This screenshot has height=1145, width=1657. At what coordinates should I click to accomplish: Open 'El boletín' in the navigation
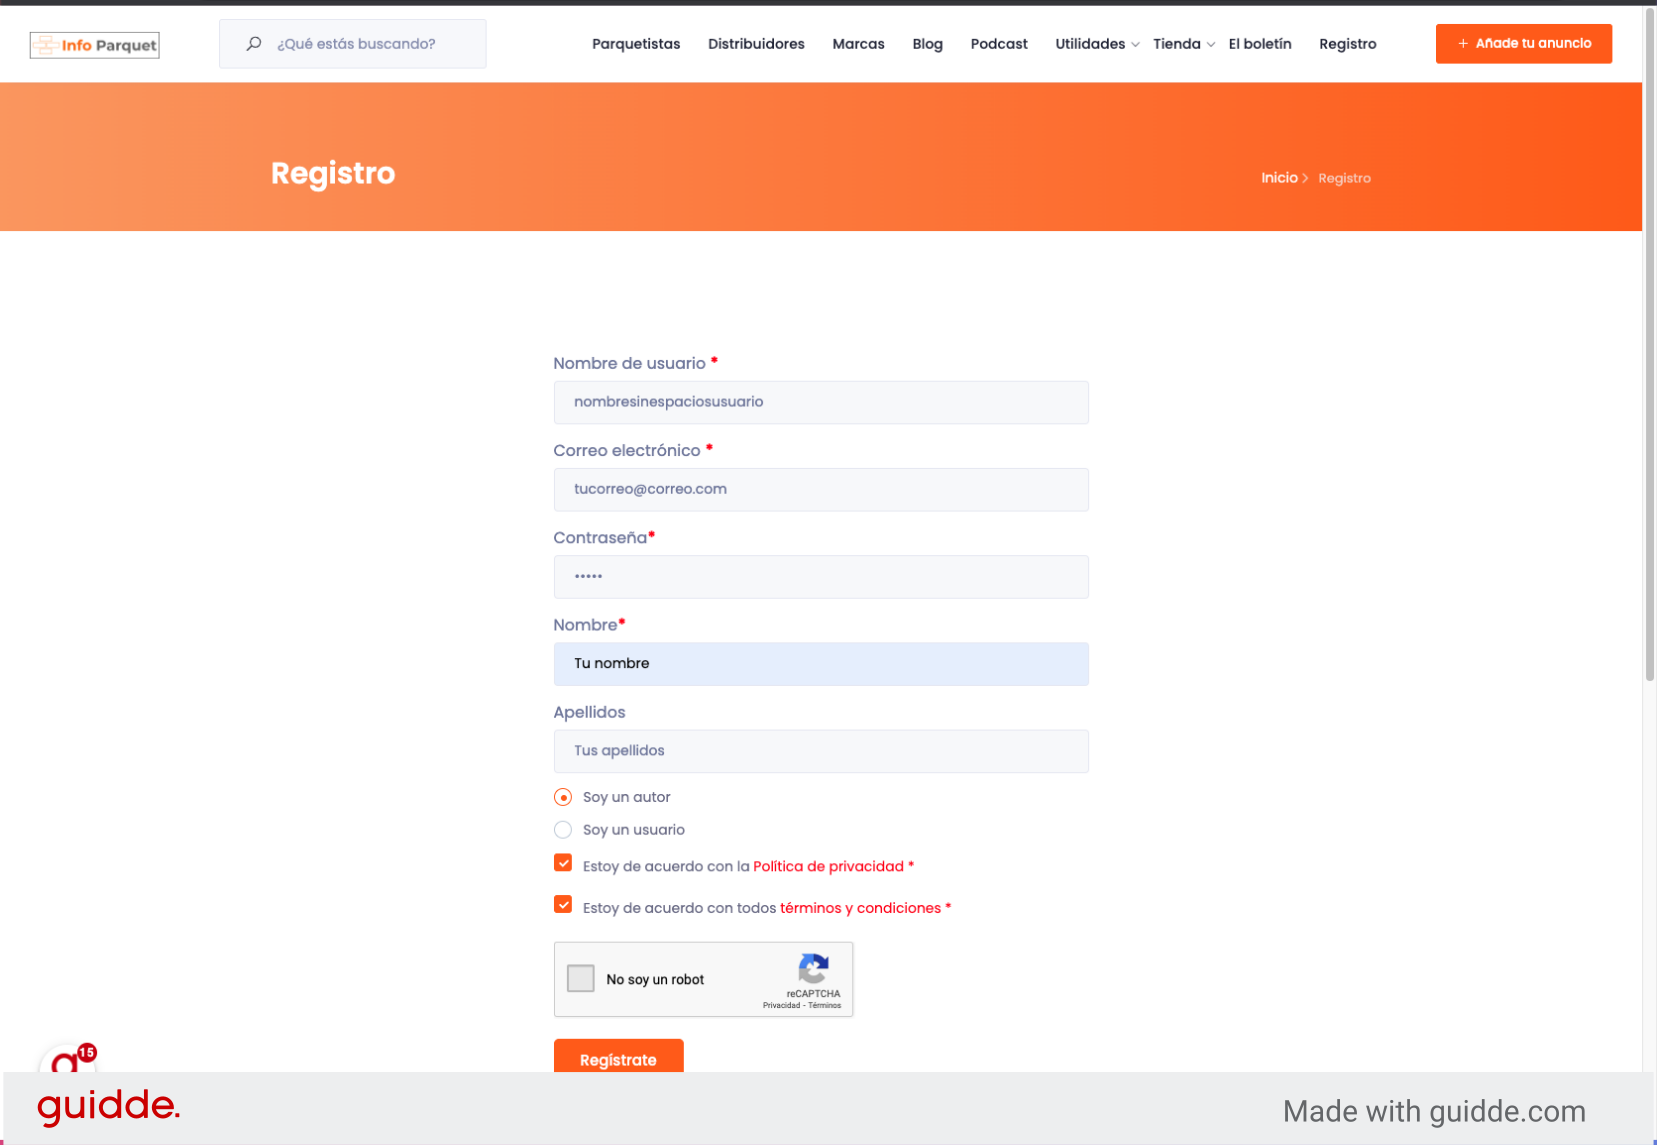point(1260,44)
